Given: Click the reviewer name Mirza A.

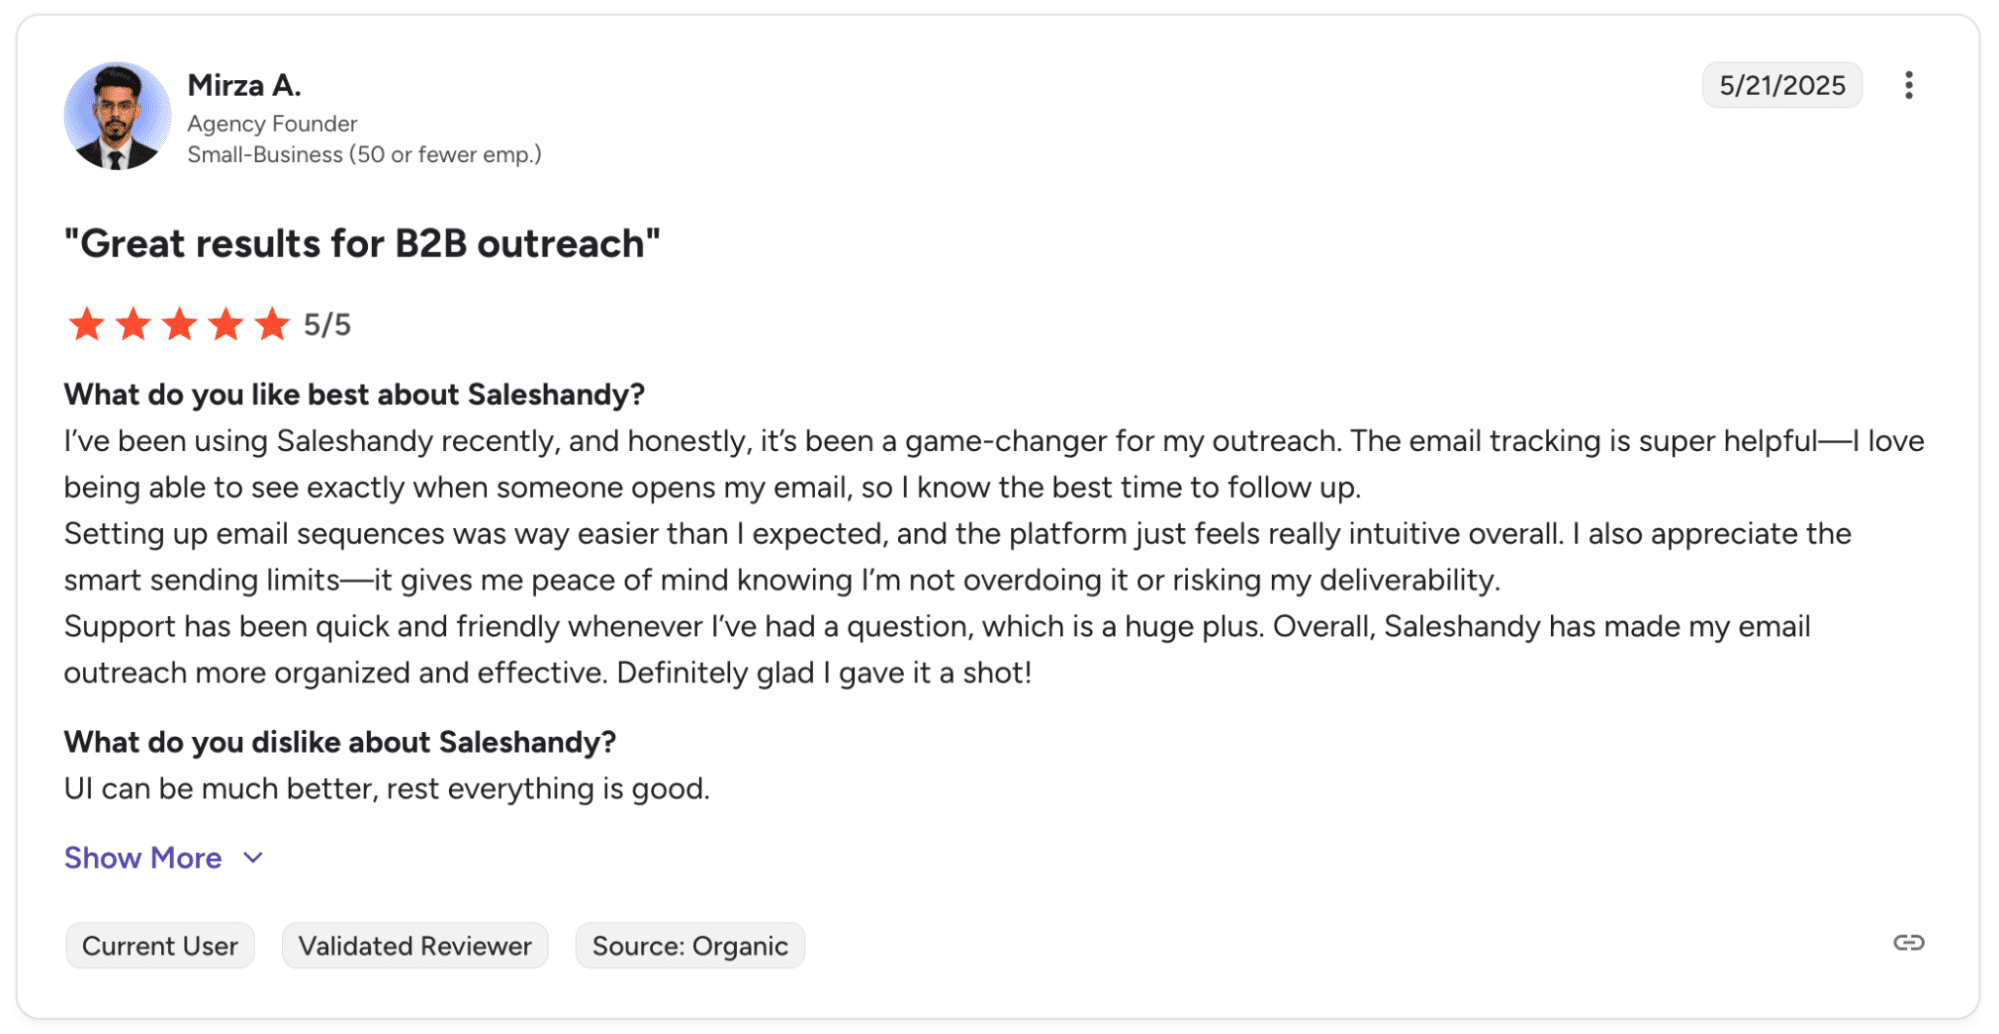Looking at the screenshot, I should (244, 86).
